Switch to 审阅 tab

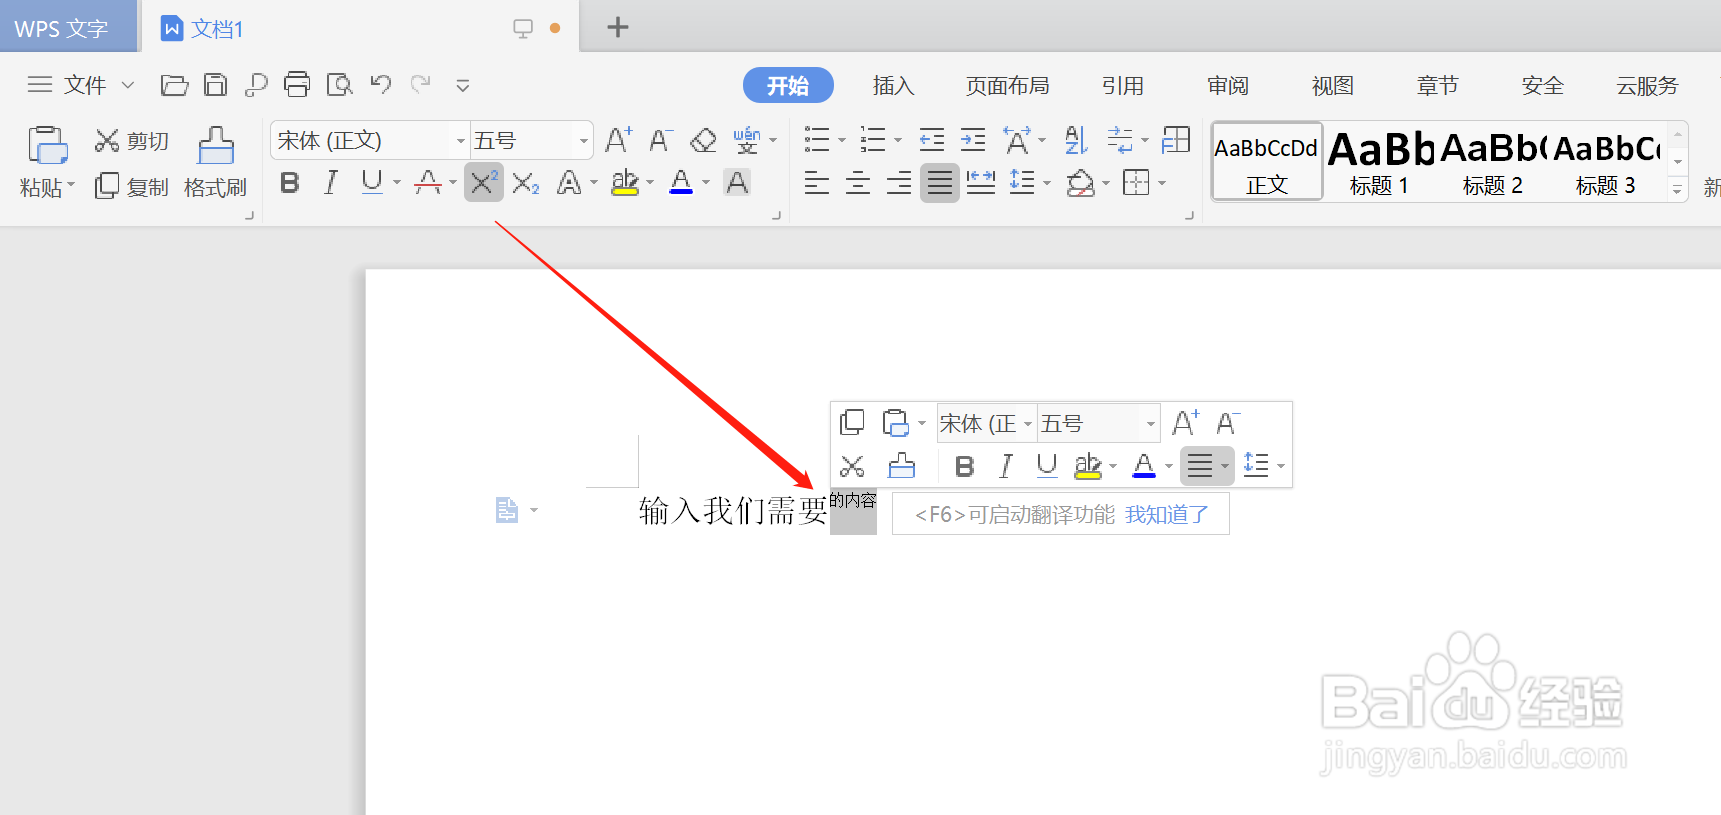tap(1228, 86)
